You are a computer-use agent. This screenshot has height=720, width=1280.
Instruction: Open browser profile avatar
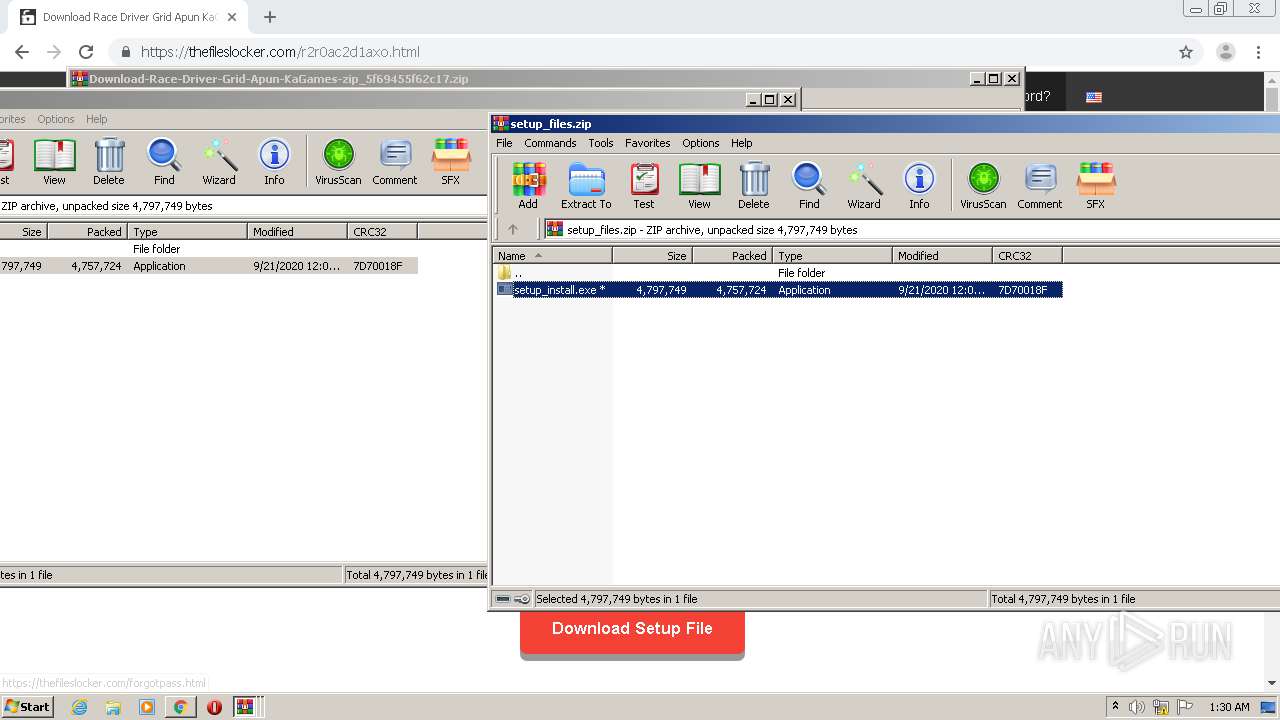(x=1225, y=52)
